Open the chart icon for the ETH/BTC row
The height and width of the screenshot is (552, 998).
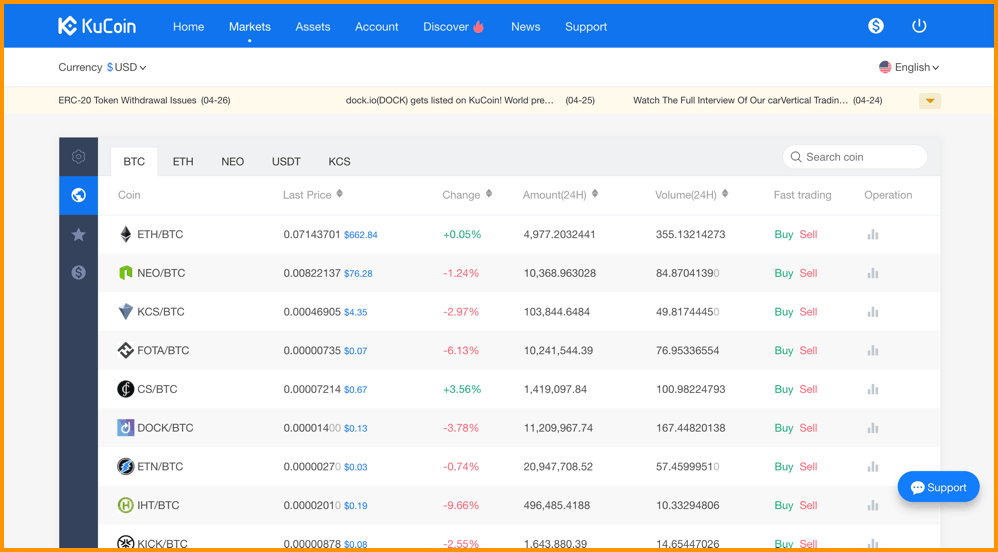pyautogui.click(x=873, y=235)
